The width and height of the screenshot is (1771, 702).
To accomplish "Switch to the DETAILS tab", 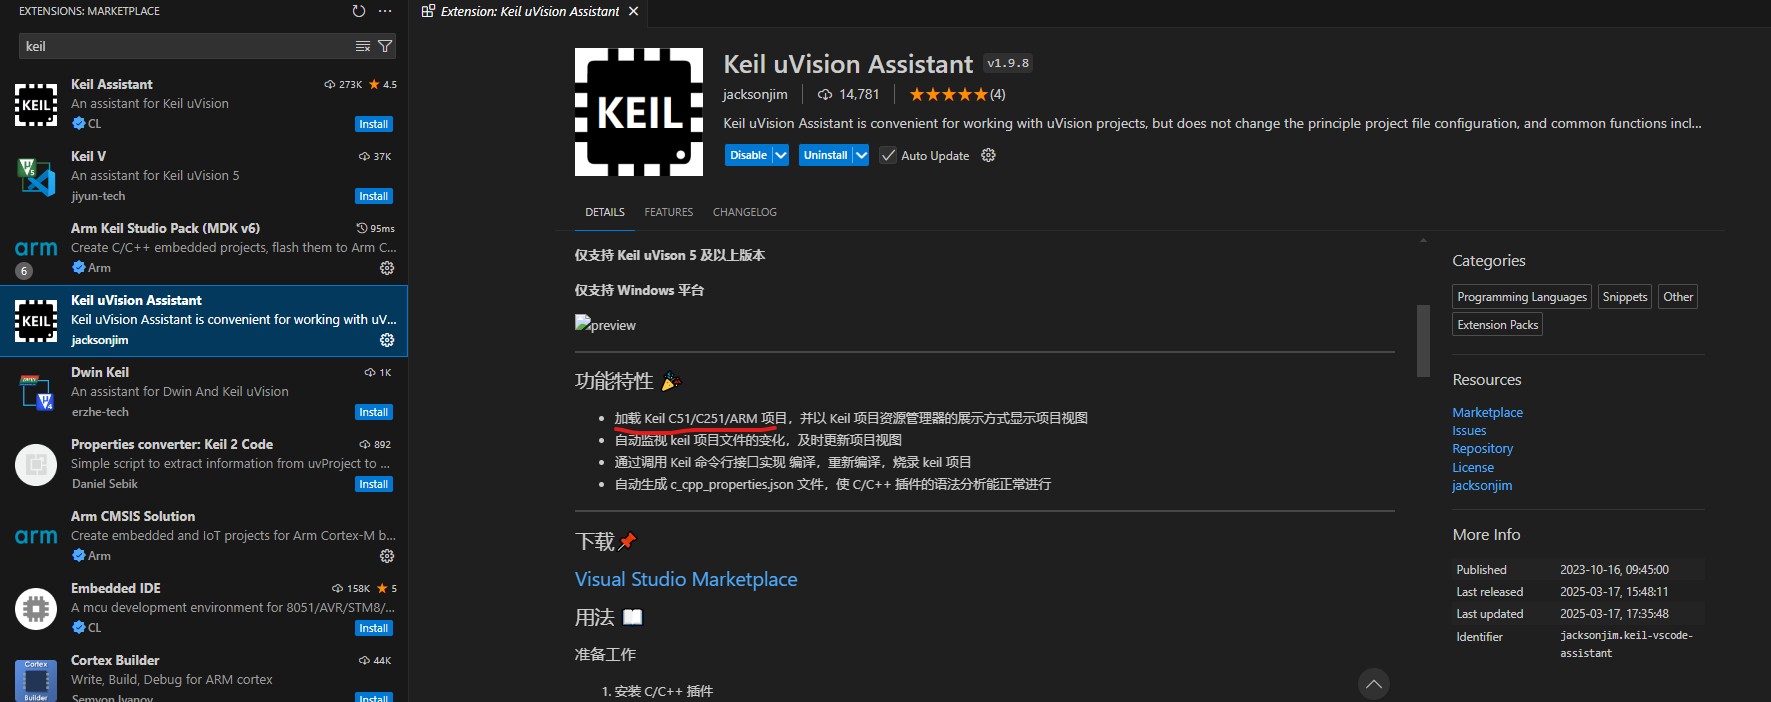I will pos(605,212).
